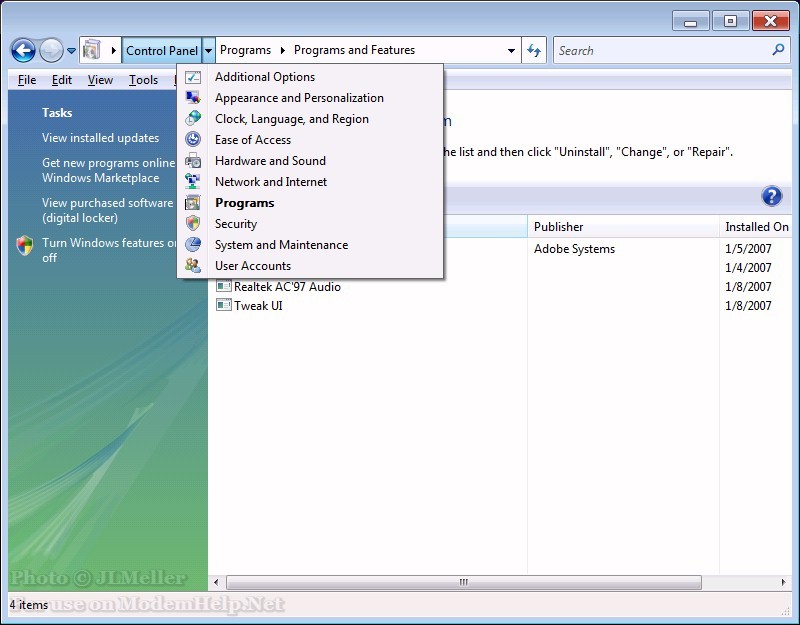Viewport: 800px width, 625px height.
Task: Select Network and Internet entry
Action: click(x=310, y=182)
